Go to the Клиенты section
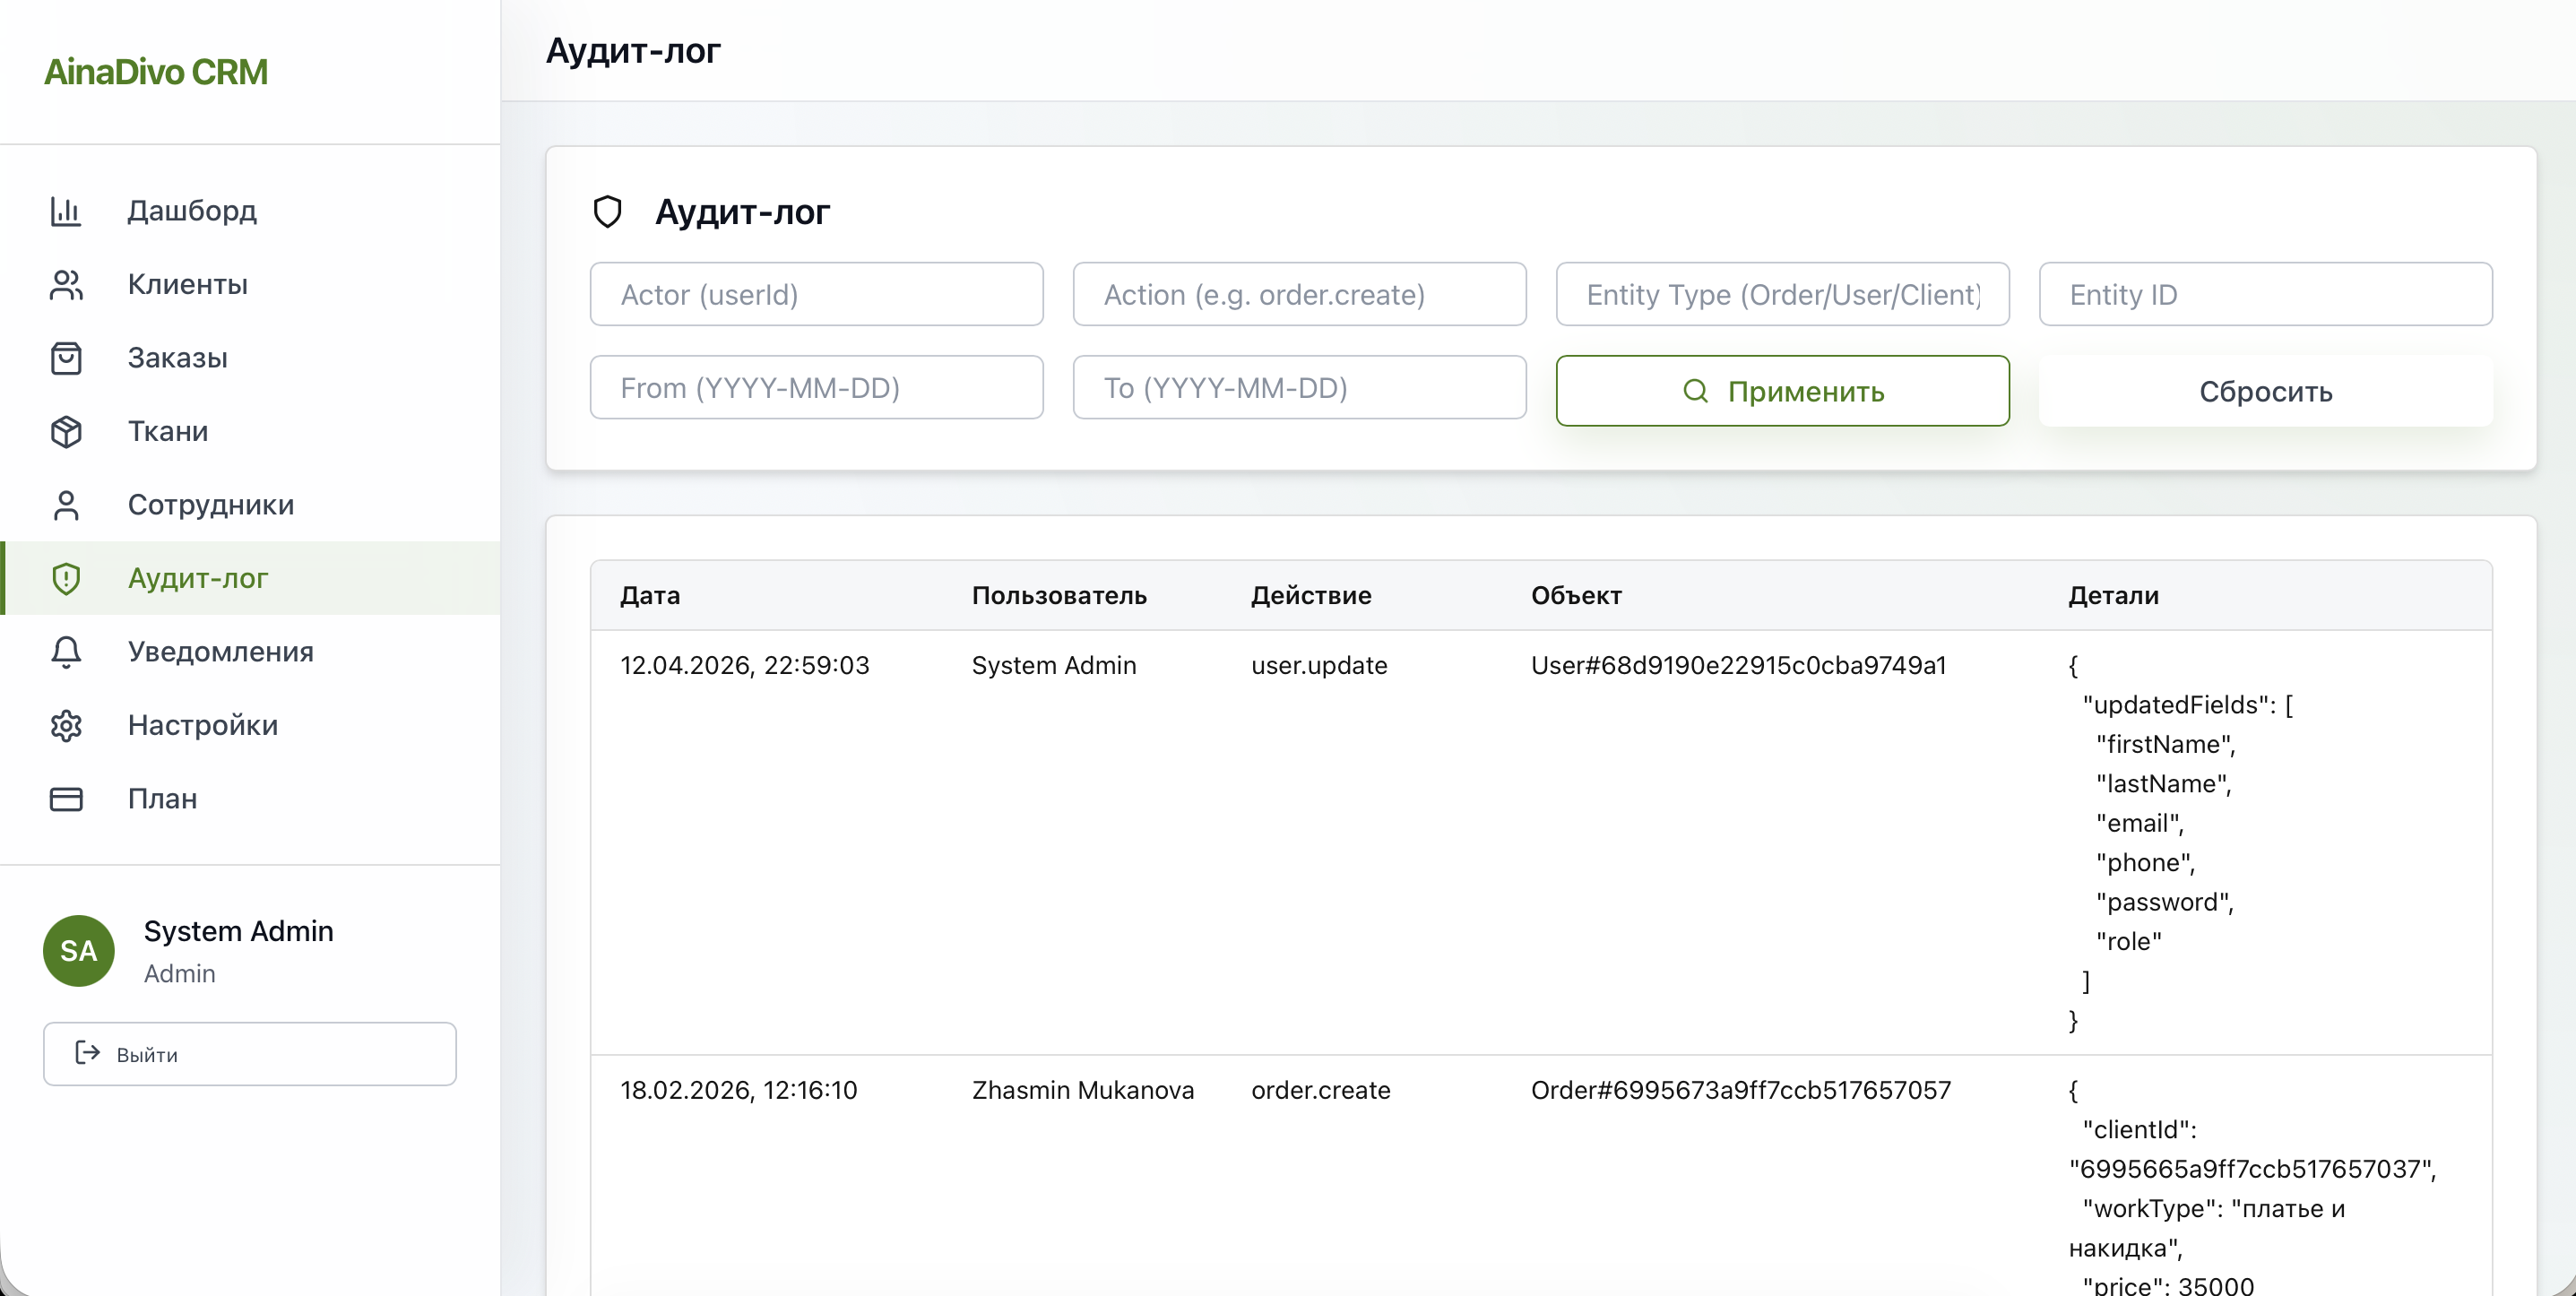Viewport: 2576px width, 1296px height. point(250,285)
